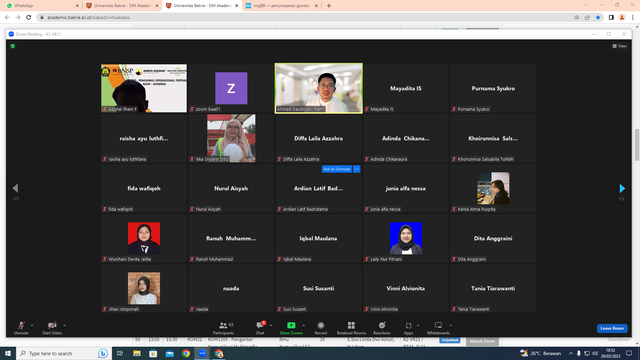Go to next page of participants
The height and width of the screenshot is (360, 640).
tap(622, 188)
